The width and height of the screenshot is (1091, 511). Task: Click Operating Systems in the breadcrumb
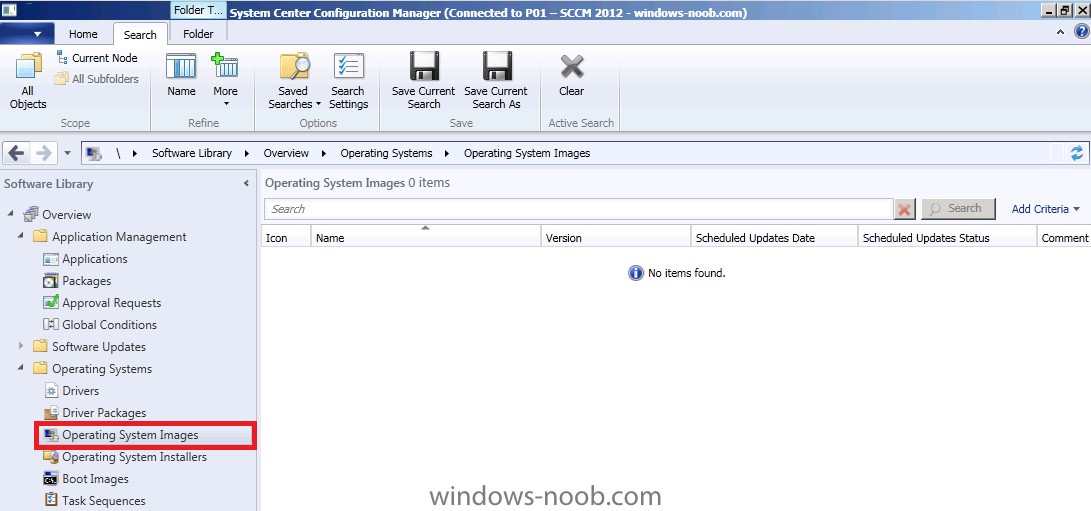pos(386,153)
